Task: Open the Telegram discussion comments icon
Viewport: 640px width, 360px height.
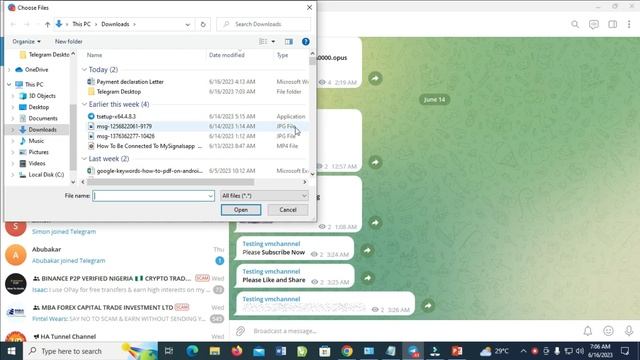Action: [594, 24]
